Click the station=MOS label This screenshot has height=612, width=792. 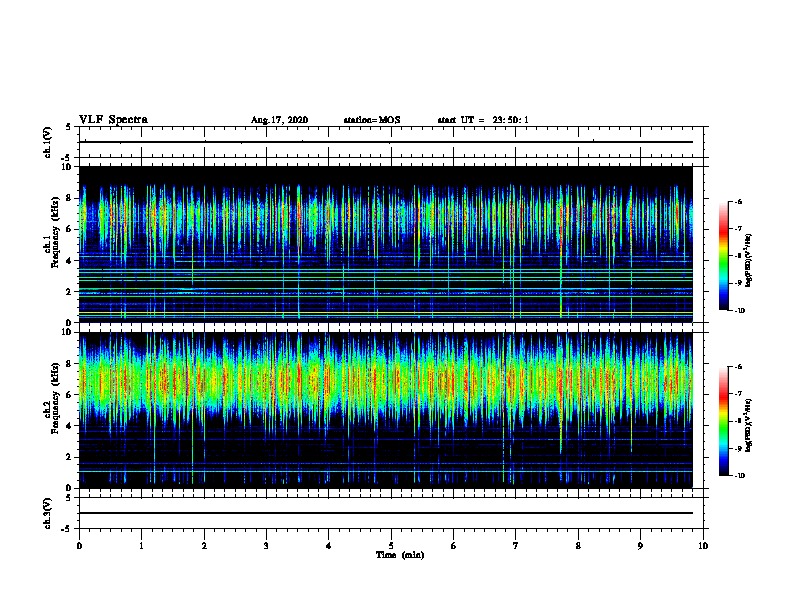tap(372, 120)
